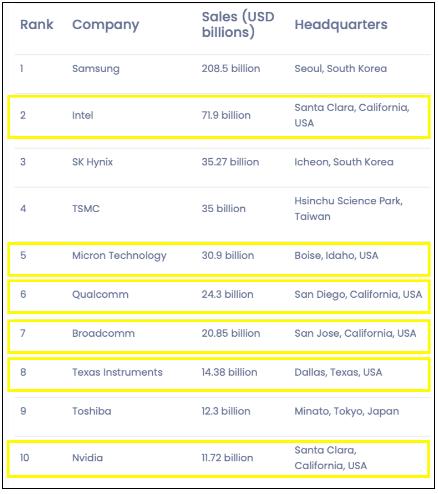
Task: Click Nvidia in the last row
Action: [x=88, y=458]
